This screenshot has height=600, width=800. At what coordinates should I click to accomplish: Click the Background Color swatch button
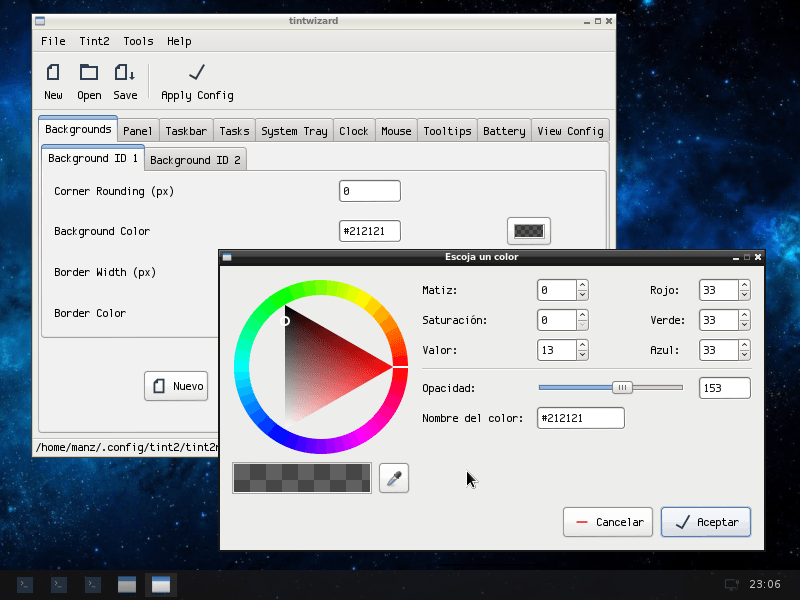(x=529, y=231)
